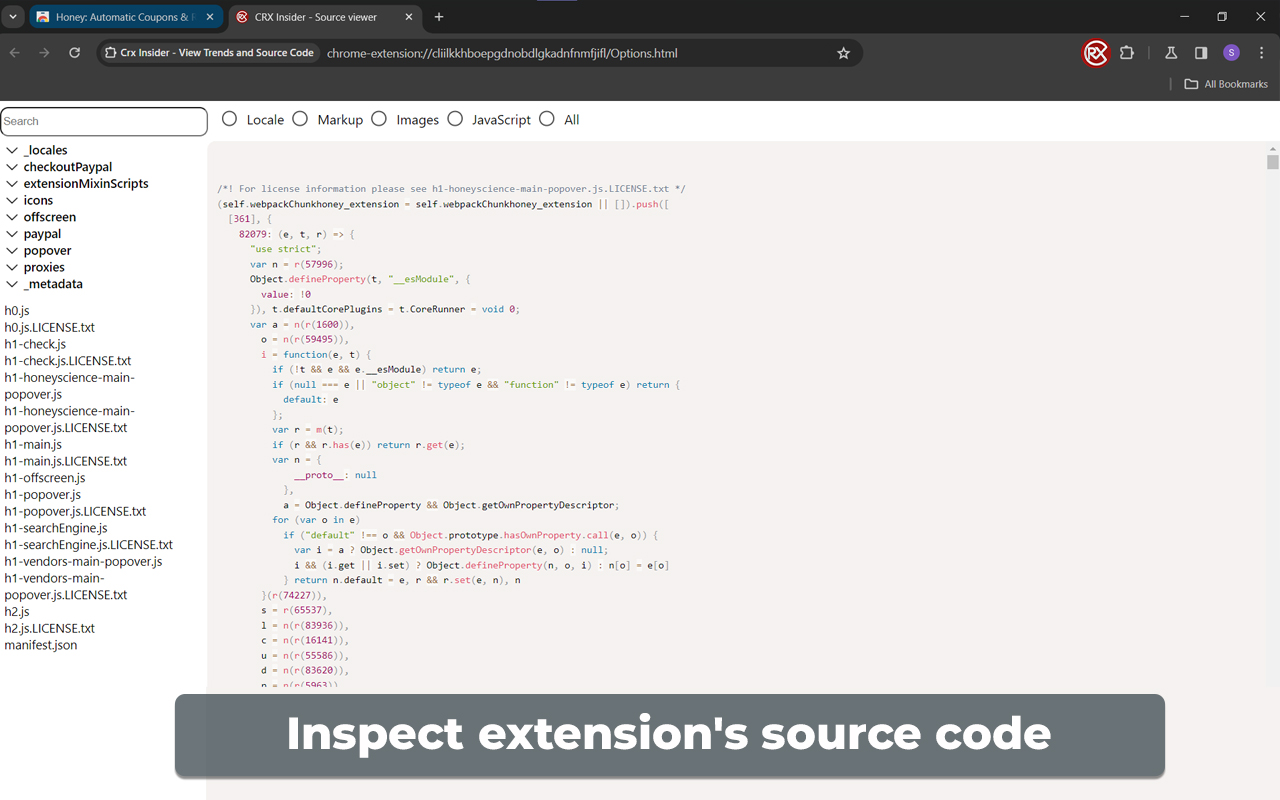This screenshot has width=1280, height=800.
Task: Select the Markup filter radio button
Action: (x=300, y=119)
